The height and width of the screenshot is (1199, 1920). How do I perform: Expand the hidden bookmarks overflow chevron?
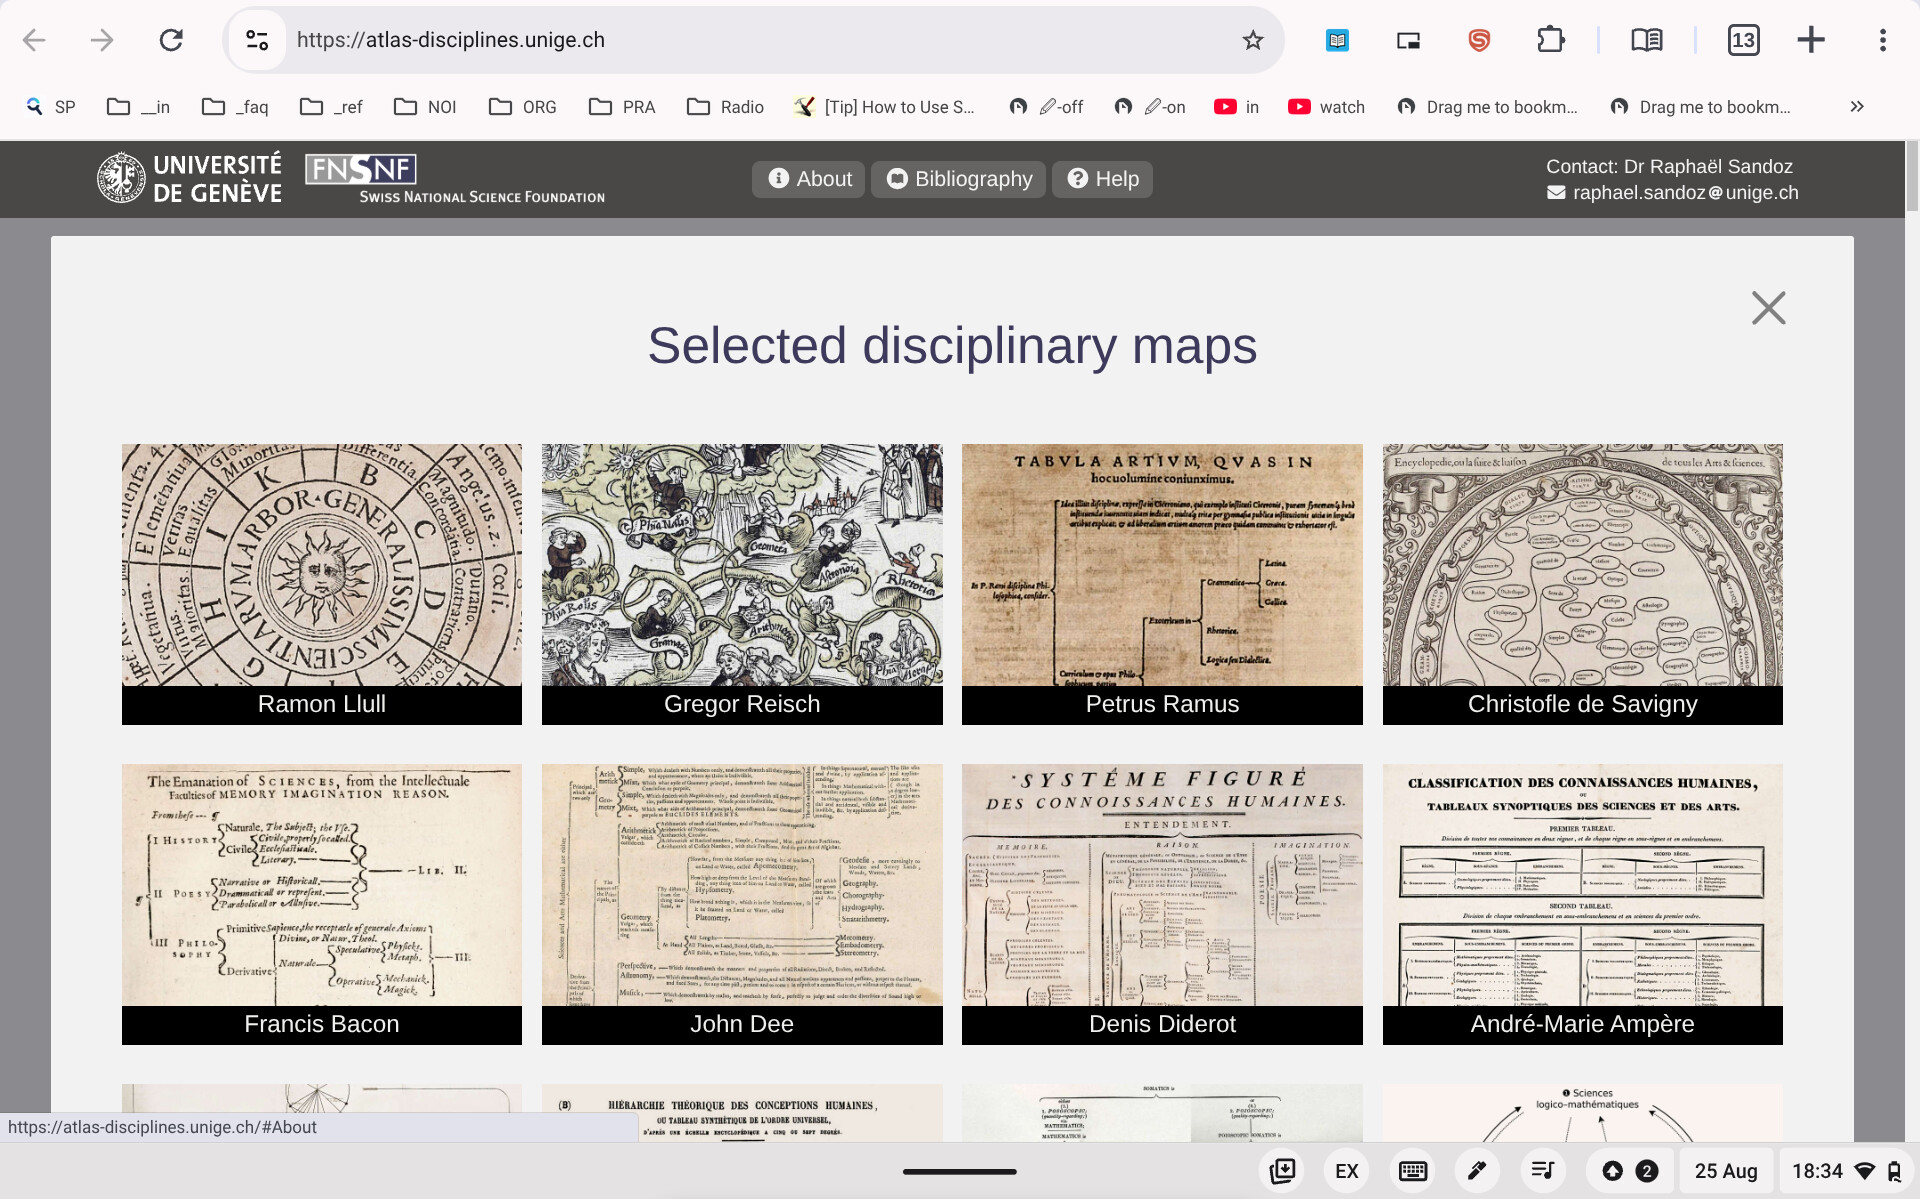pyautogui.click(x=1857, y=107)
